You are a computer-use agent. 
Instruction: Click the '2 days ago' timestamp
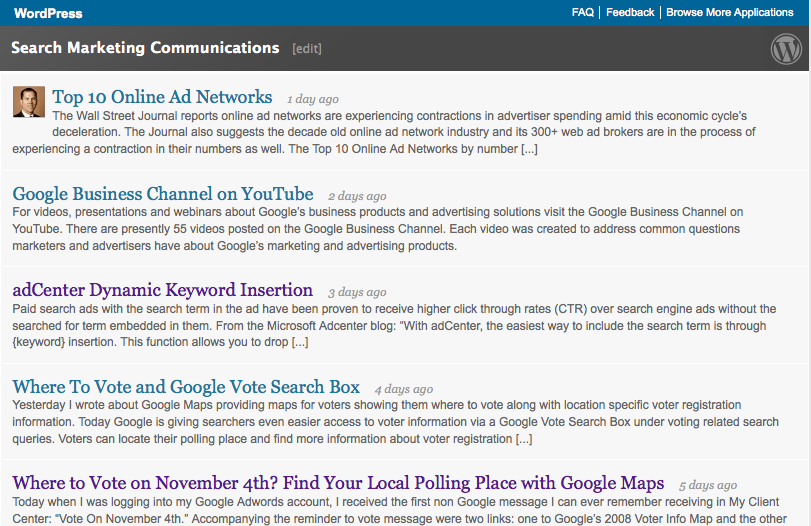coord(357,197)
